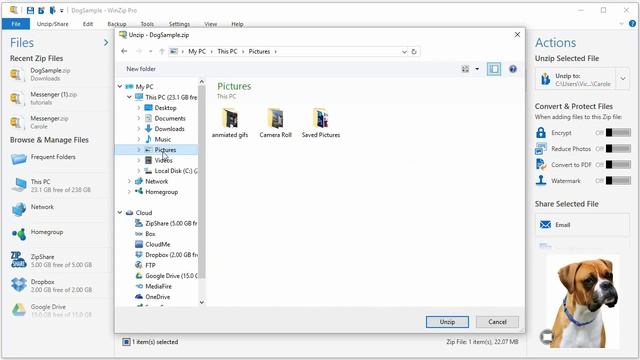Go back with the back arrow
Viewport: 640px width, 360px height.
click(124, 51)
